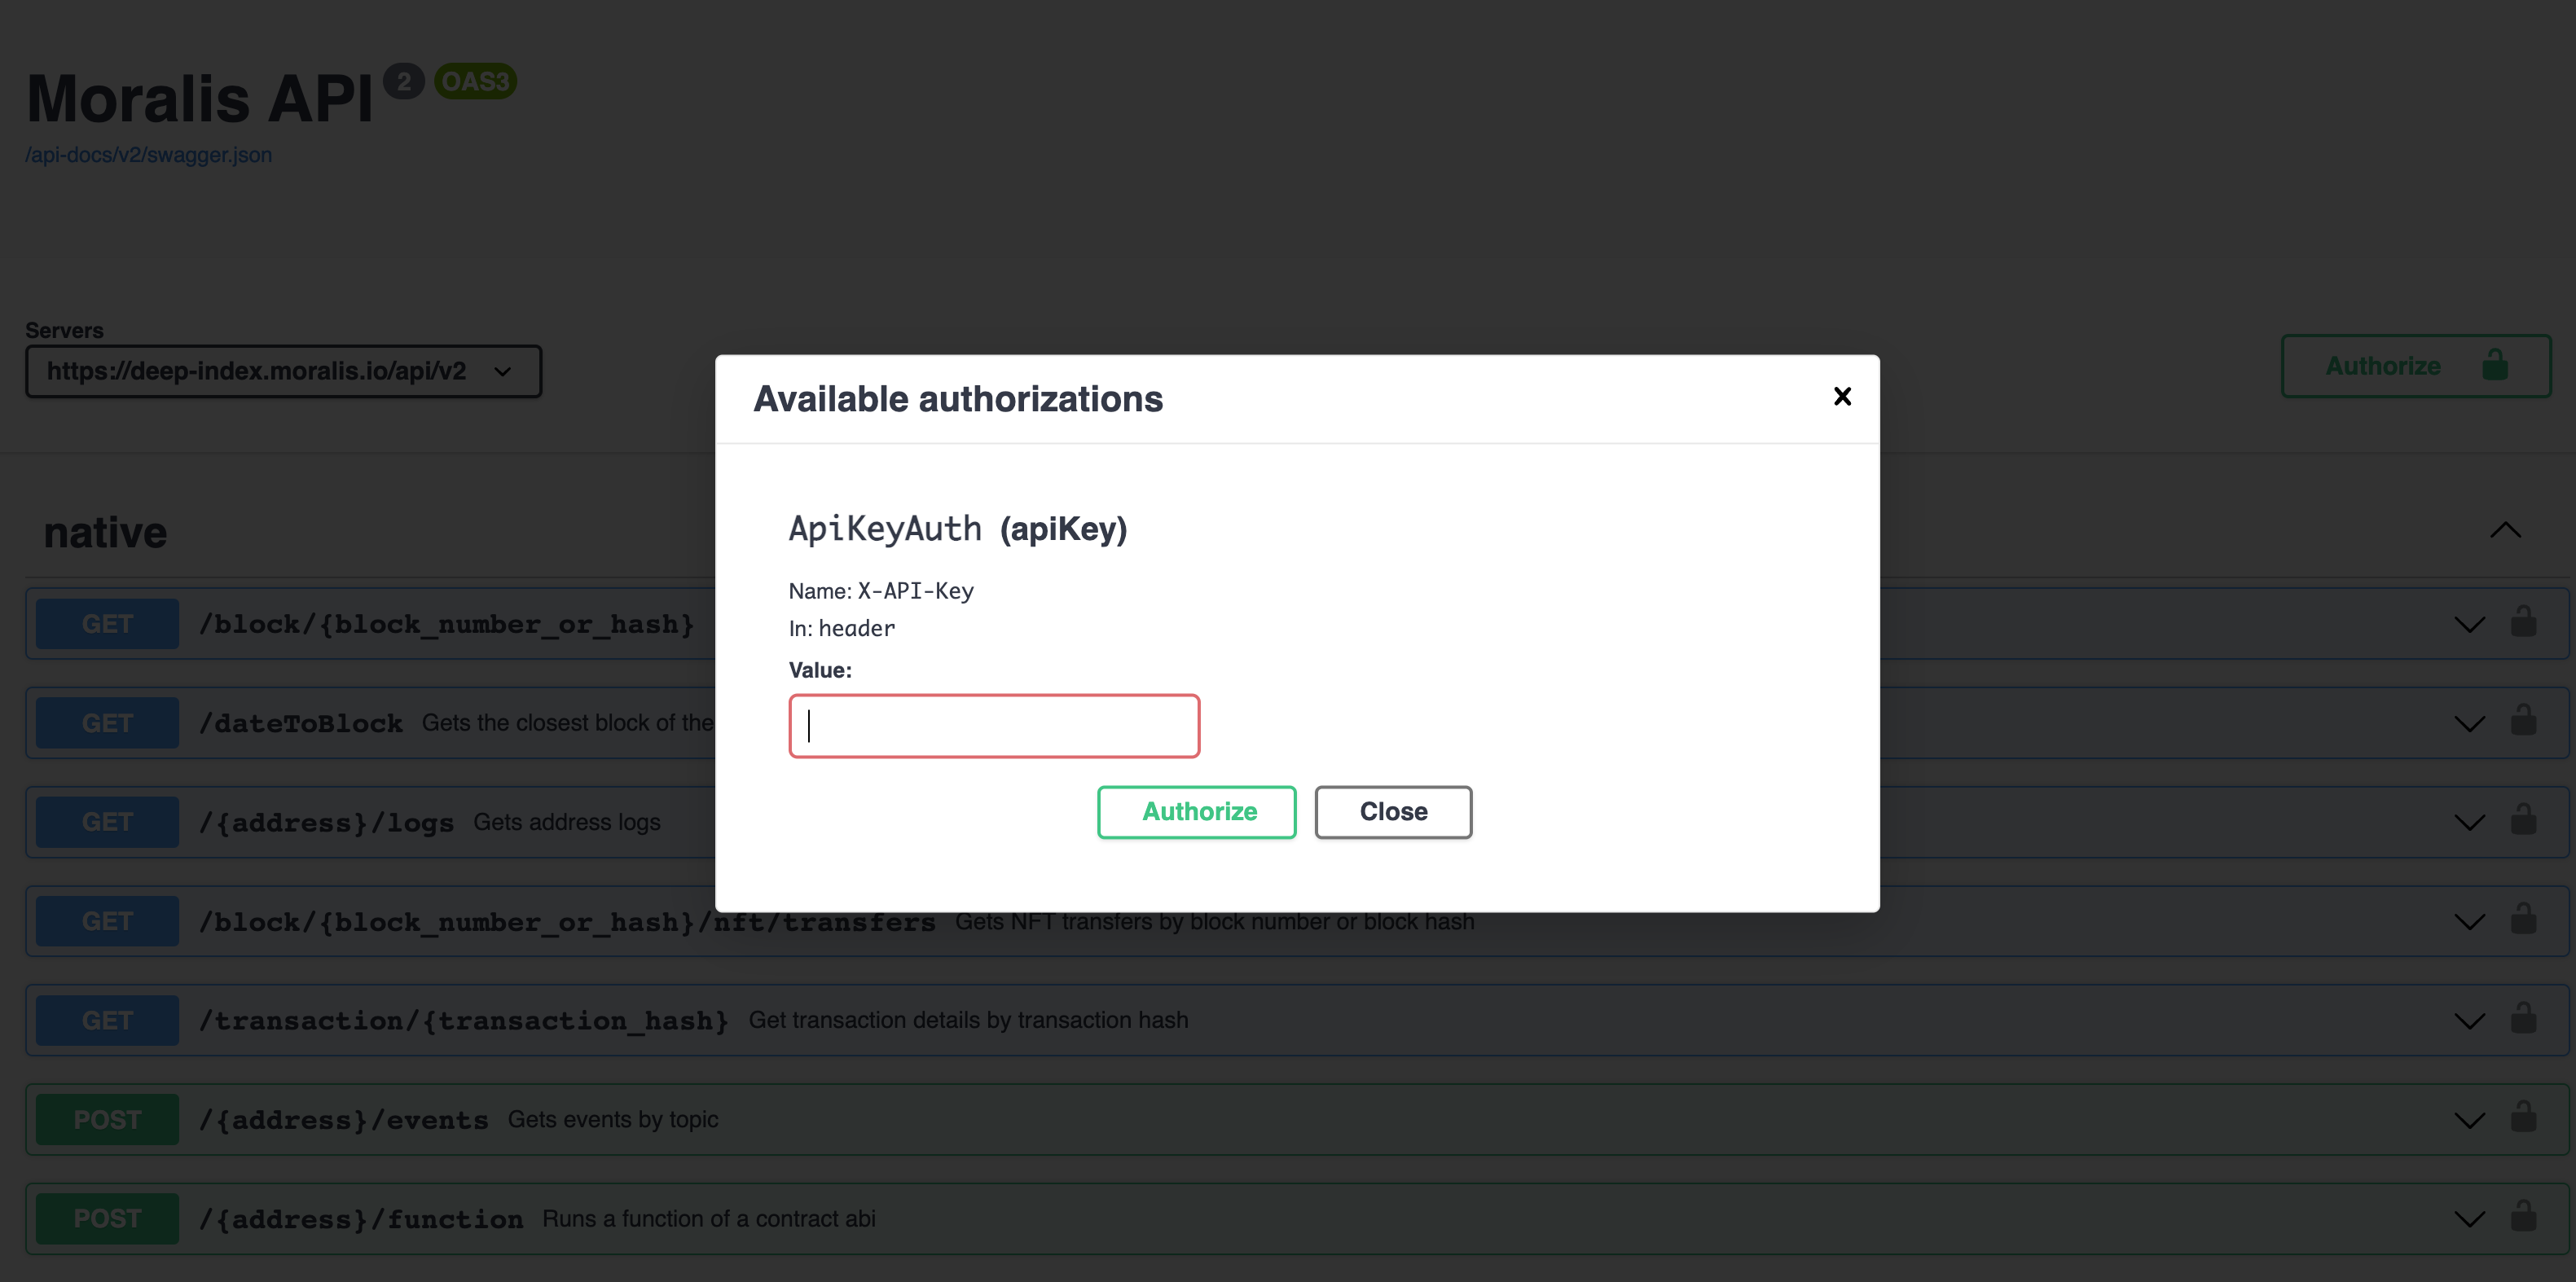Click lock icon for /{address}/logs row
The height and width of the screenshot is (1282, 2576).
click(x=2522, y=820)
